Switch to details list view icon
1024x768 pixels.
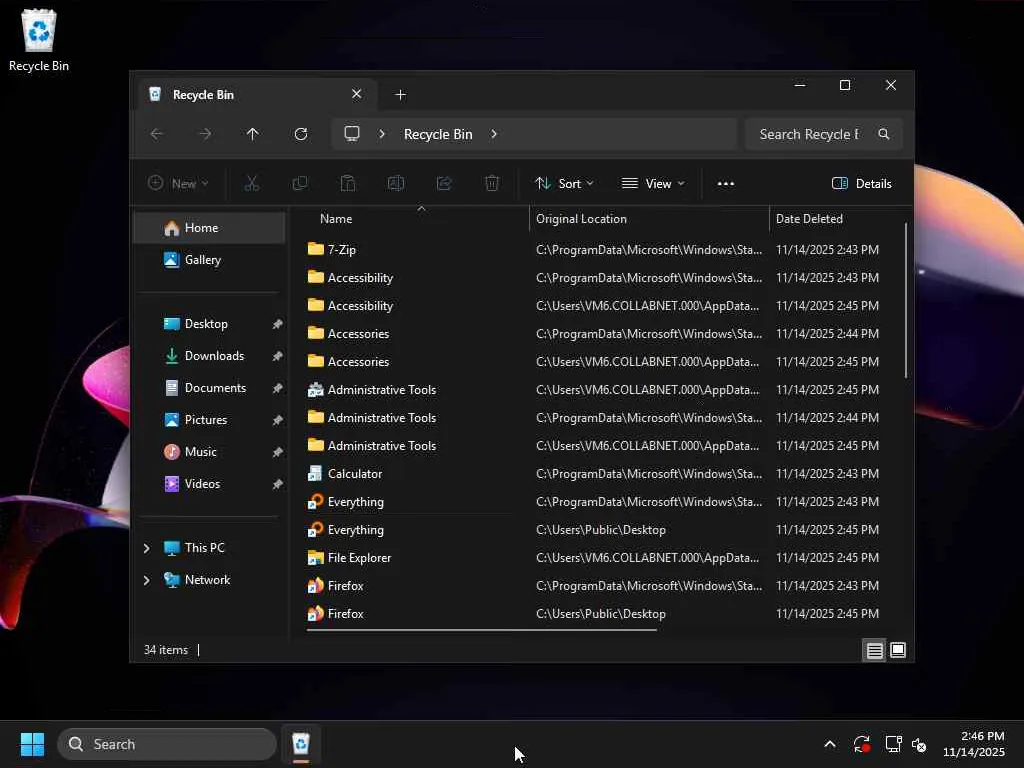tap(874, 650)
